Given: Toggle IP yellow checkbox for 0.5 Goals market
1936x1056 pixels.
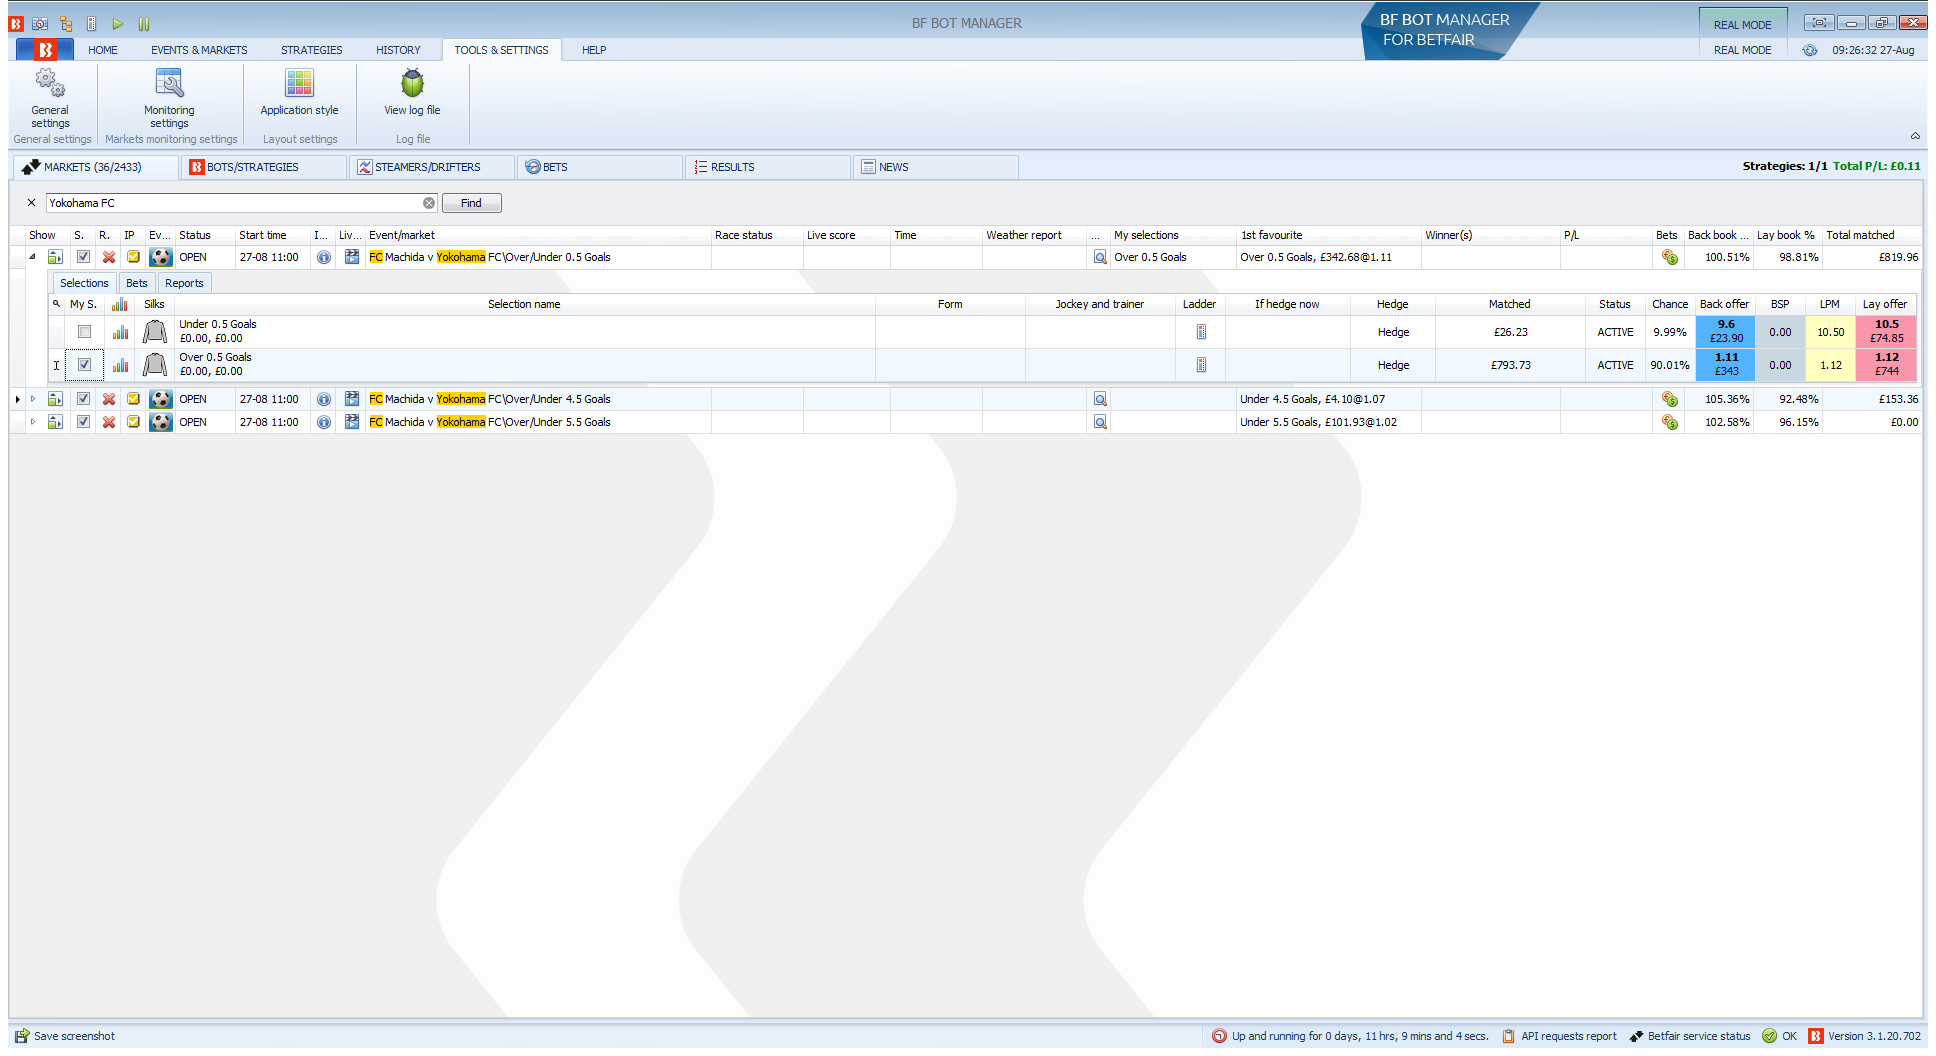Looking at the screenshot, I should pyautogui.click(x=133, y=257).
